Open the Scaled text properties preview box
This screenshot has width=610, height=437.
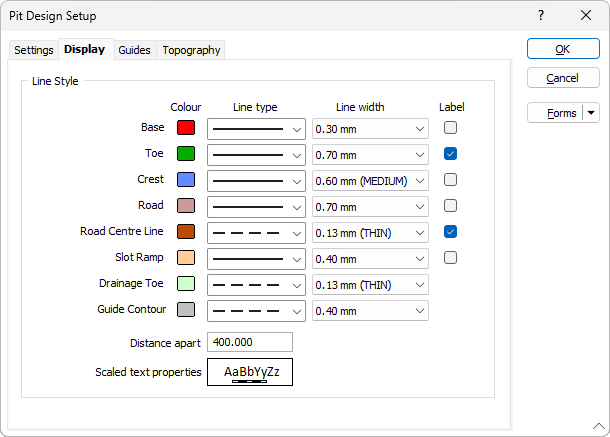pos(250,372)
